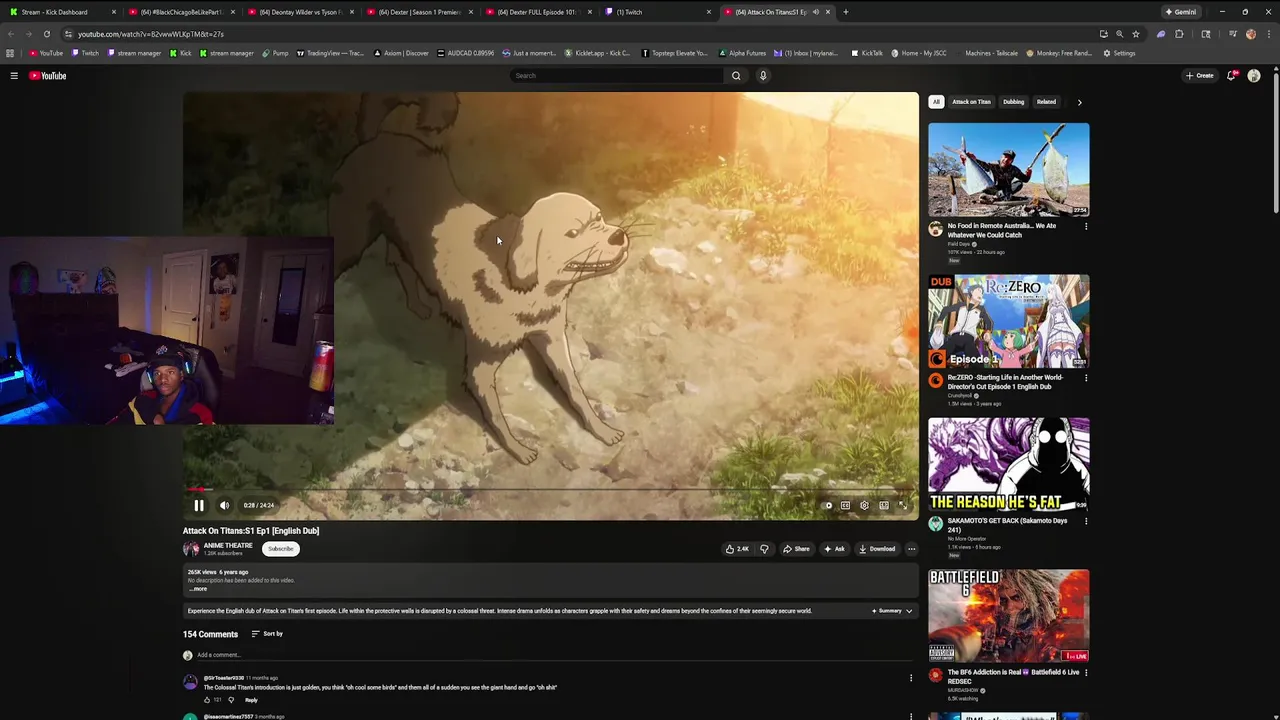Screen dimensions: 1280x720
Task: Open the YouTube account avatar menu
Action: 1254,76
